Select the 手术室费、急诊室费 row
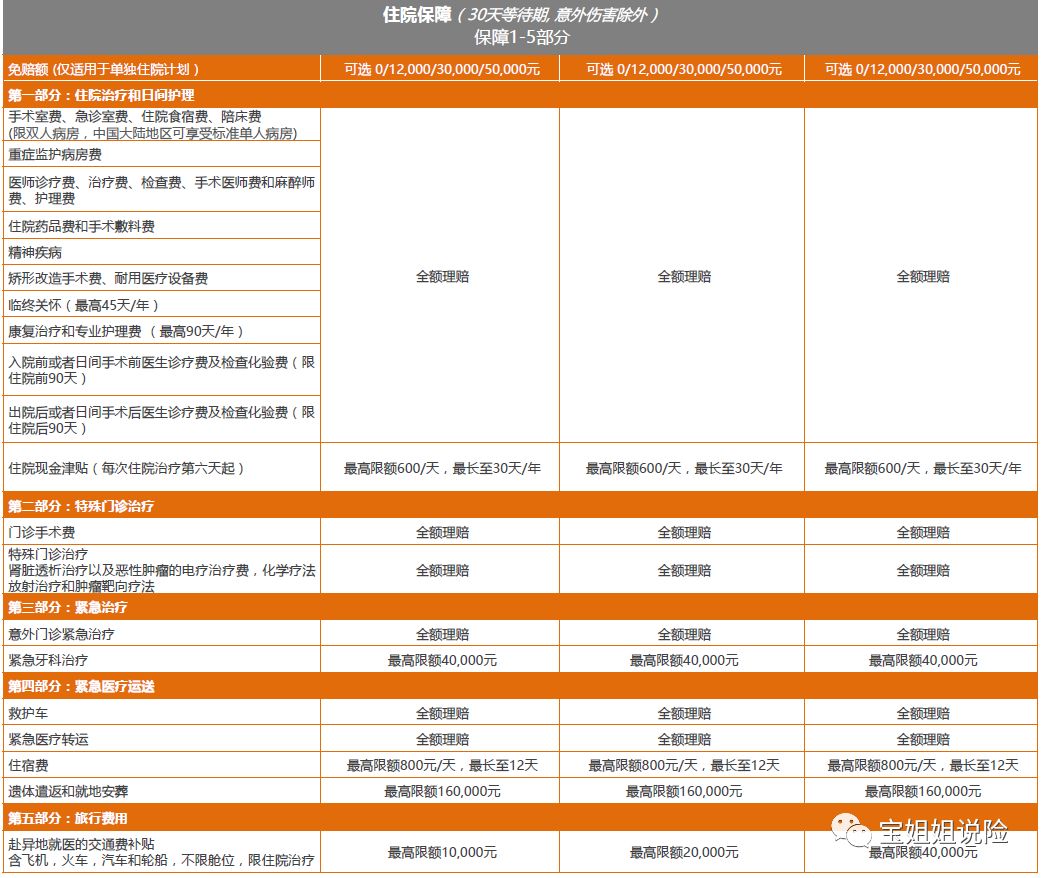The height and width of the screenshot is (878, 1042). click(x=161, y=124)
